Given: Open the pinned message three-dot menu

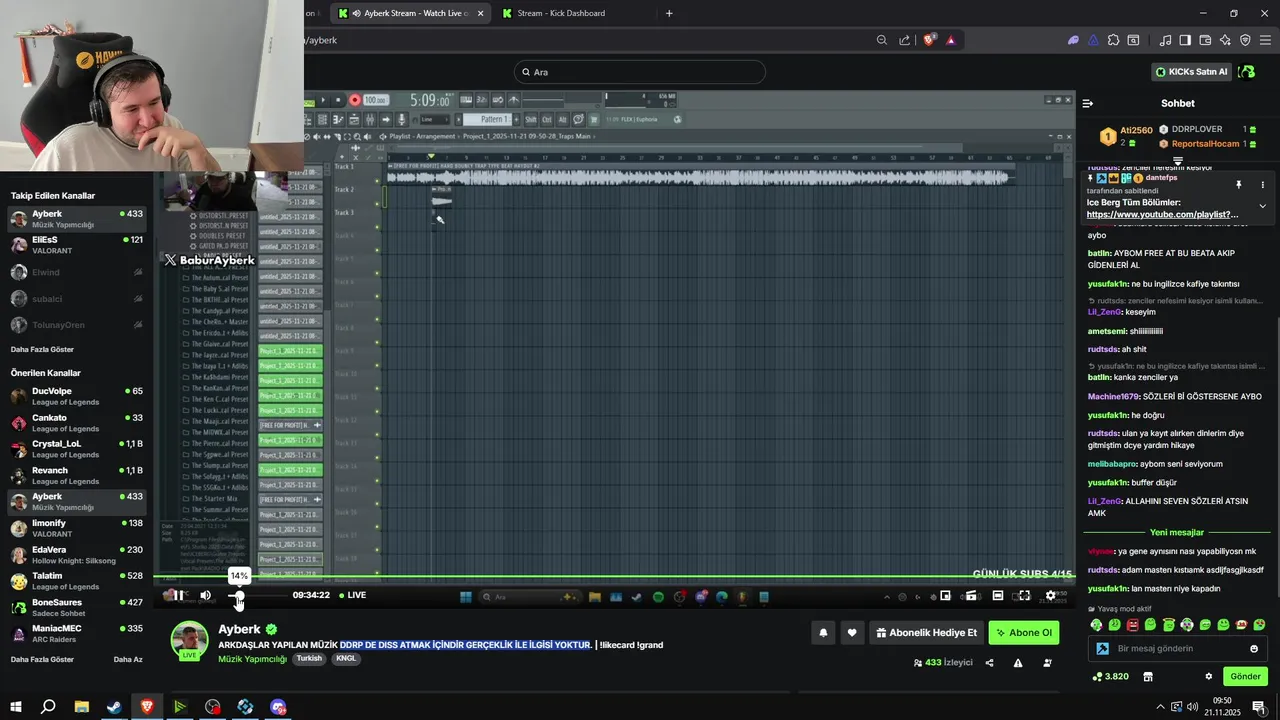Looking at the screenshot, I should coord(1262,185).
